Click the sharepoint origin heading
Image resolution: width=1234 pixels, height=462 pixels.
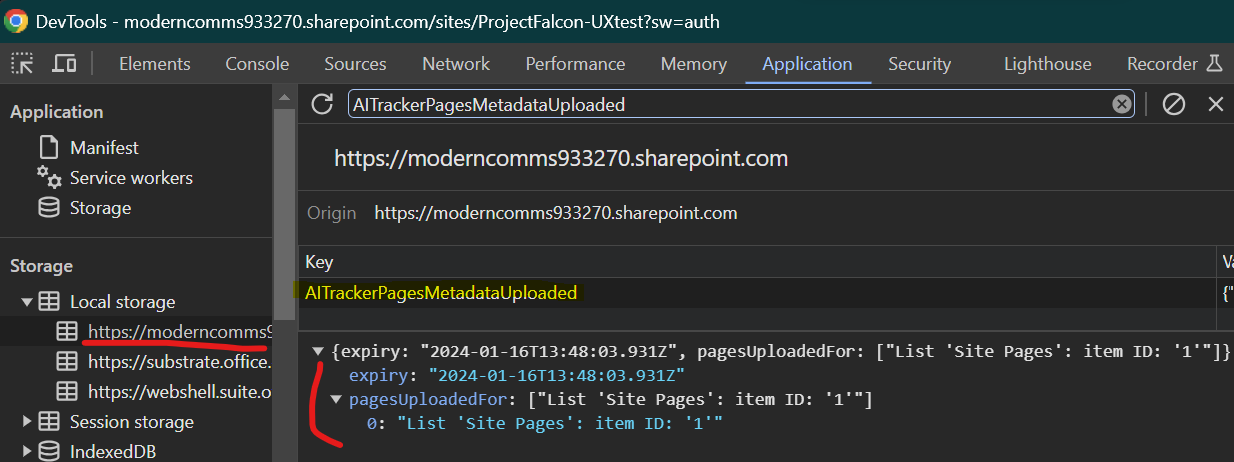[x=561, y=158]
